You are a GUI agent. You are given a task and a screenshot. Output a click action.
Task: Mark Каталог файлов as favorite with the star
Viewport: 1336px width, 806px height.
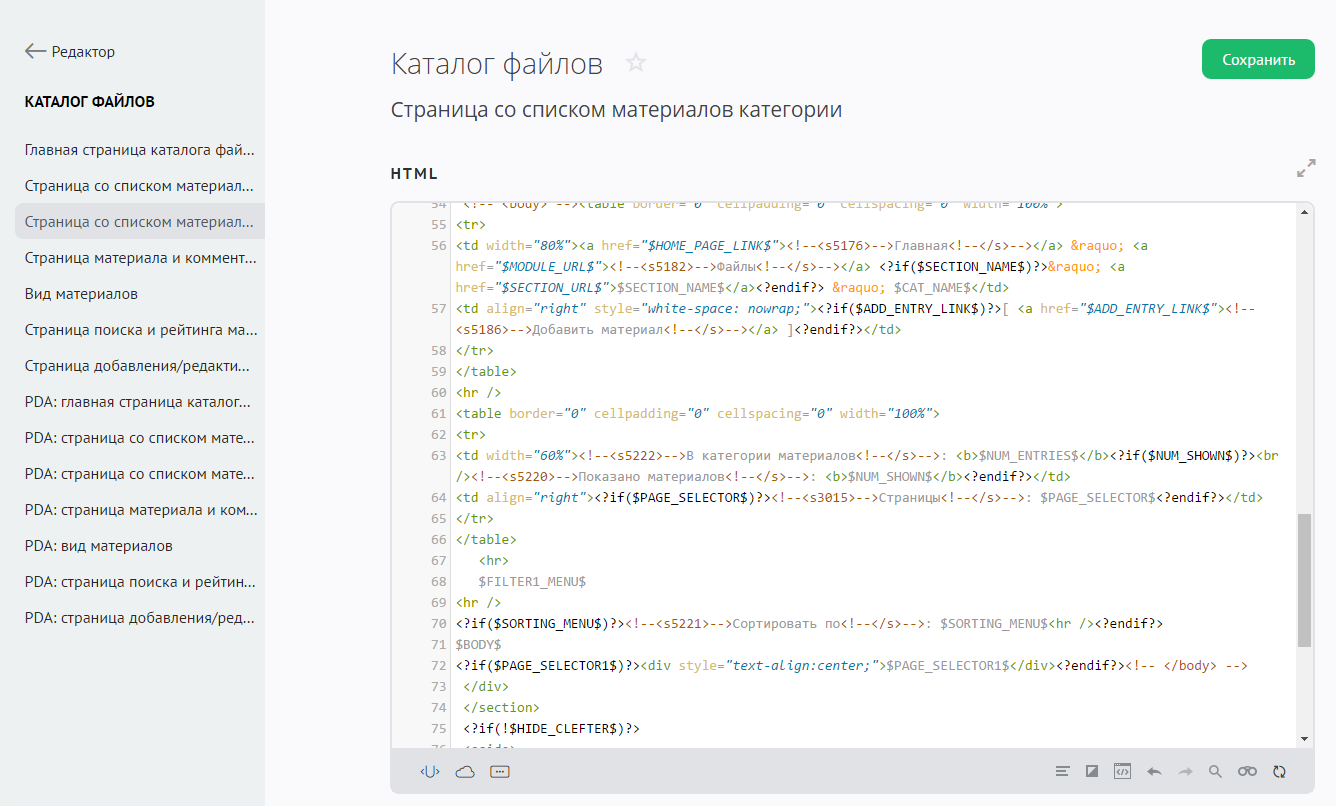point(636,64)
